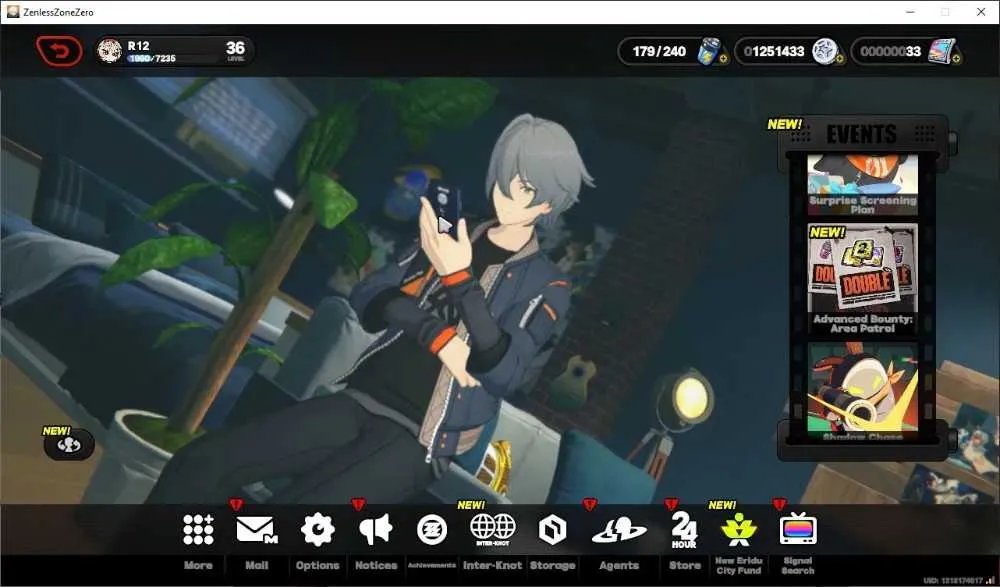
Task: Open the EVENTS panel header
Action: [862, 134]
